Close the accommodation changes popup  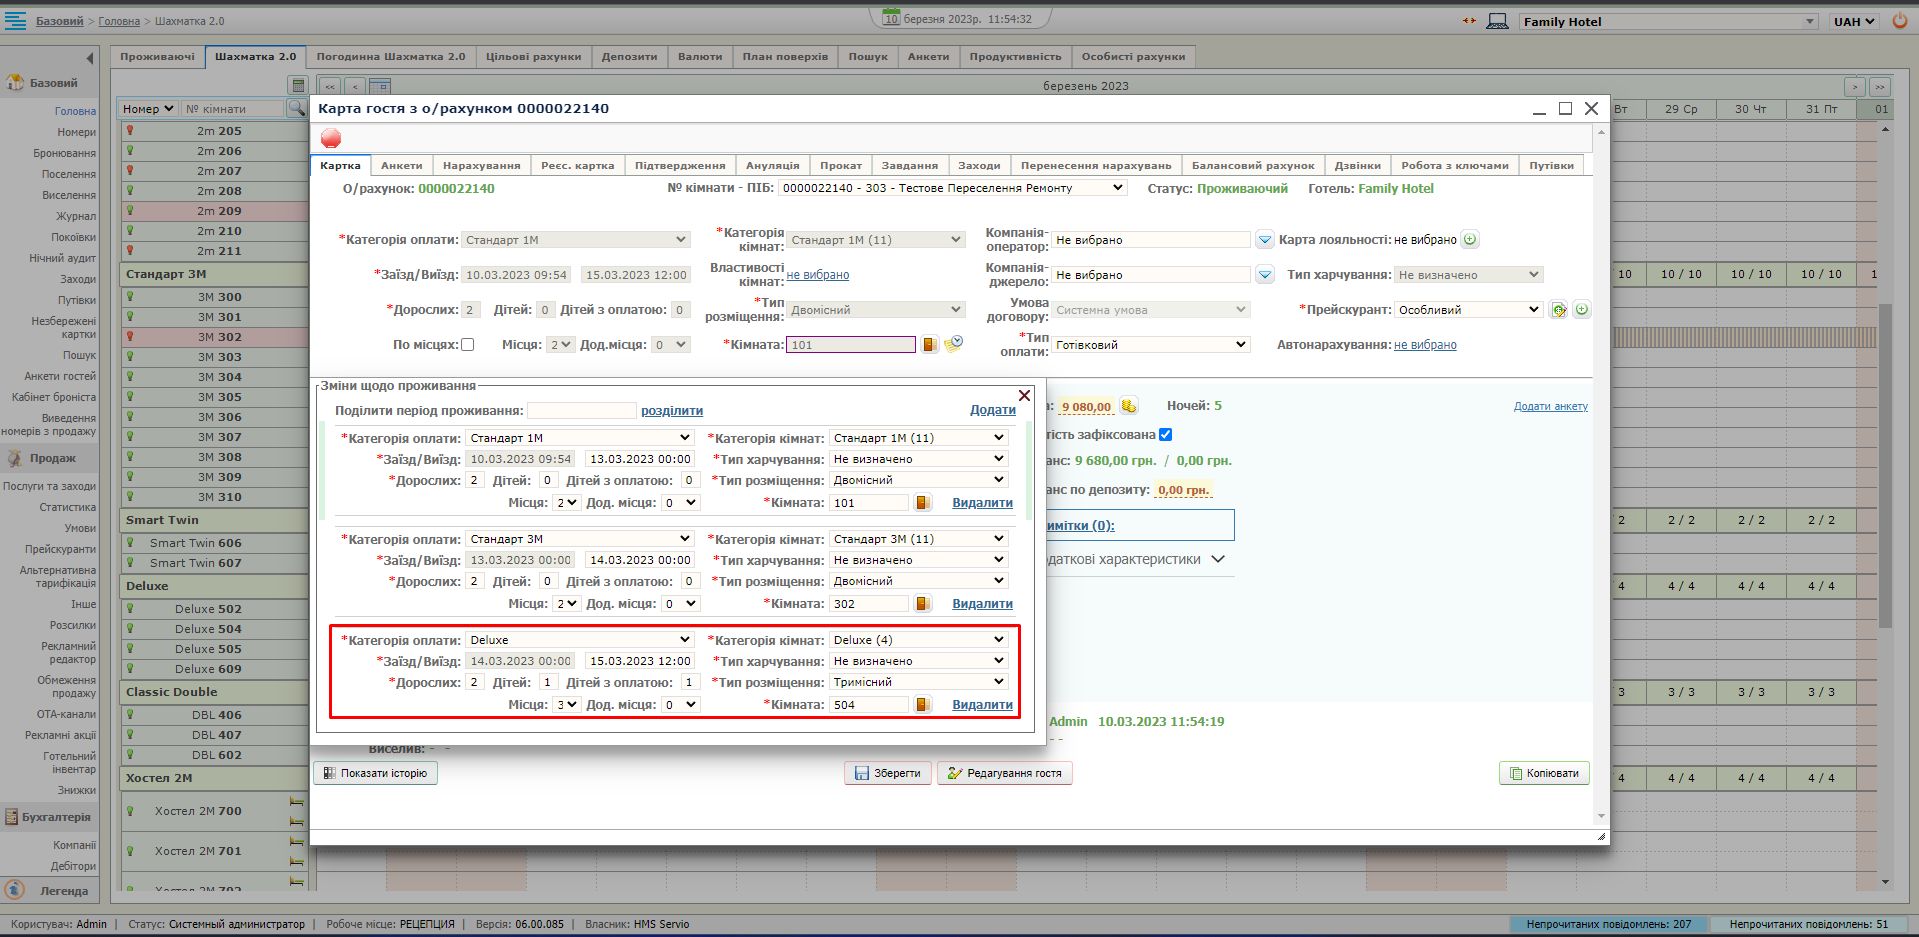1024,396
